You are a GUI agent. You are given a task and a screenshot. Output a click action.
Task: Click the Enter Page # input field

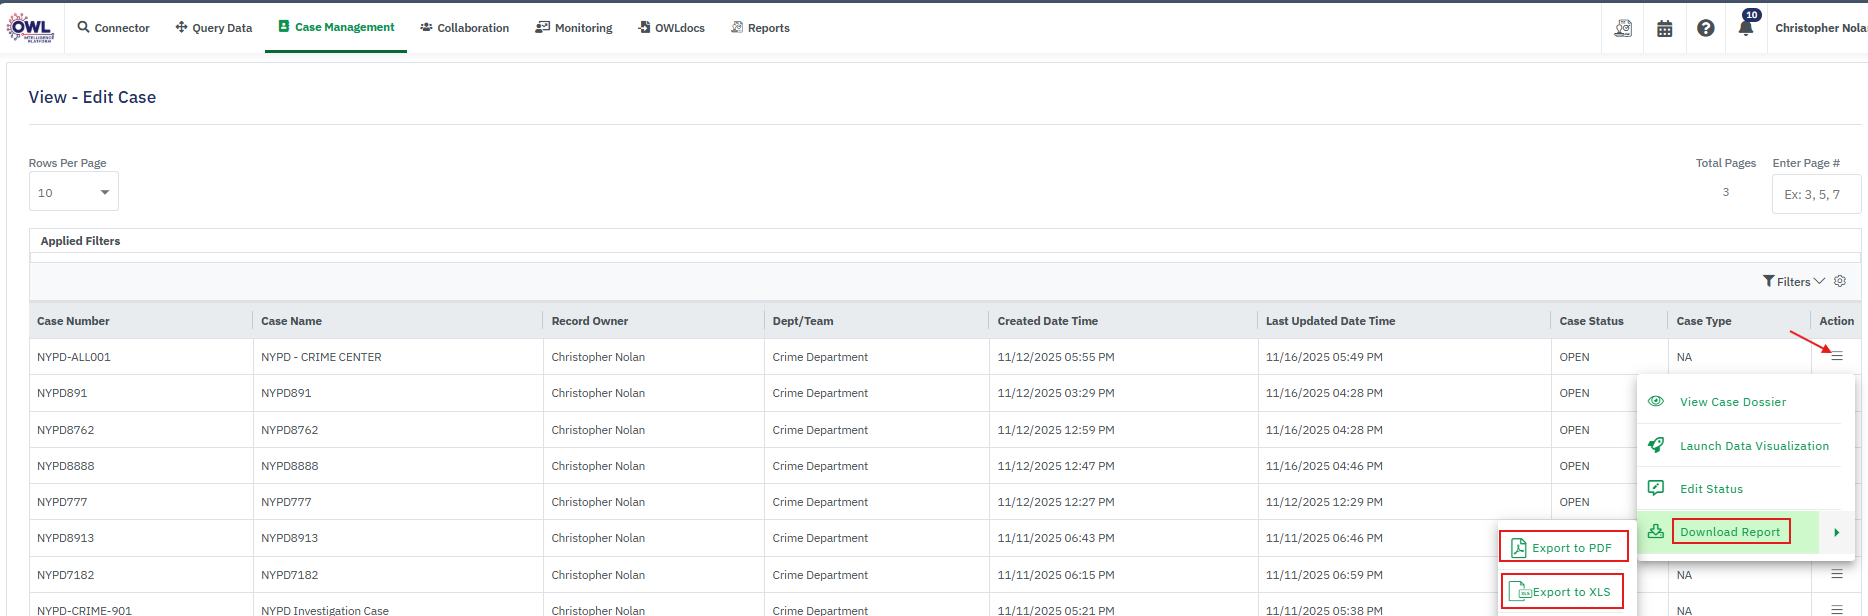(1815, 194)
